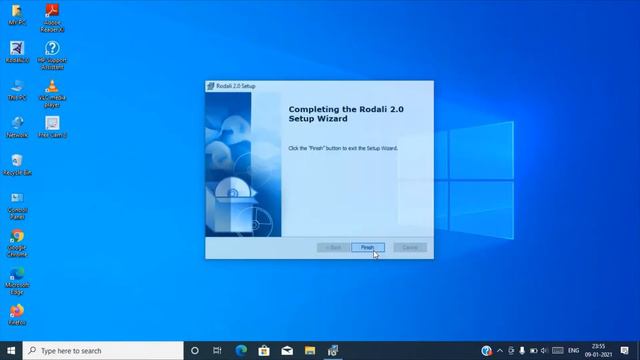Screen dimensions: 640x360
Task: Click the volume speaker icon in the tray
Action: (x=544, y=351)
